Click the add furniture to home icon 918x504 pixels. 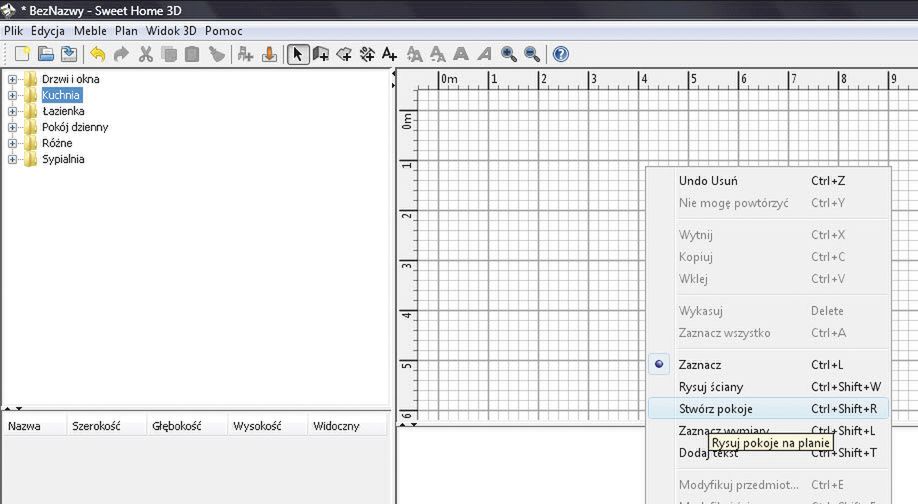pyautogui.click(x=245, y=54)
